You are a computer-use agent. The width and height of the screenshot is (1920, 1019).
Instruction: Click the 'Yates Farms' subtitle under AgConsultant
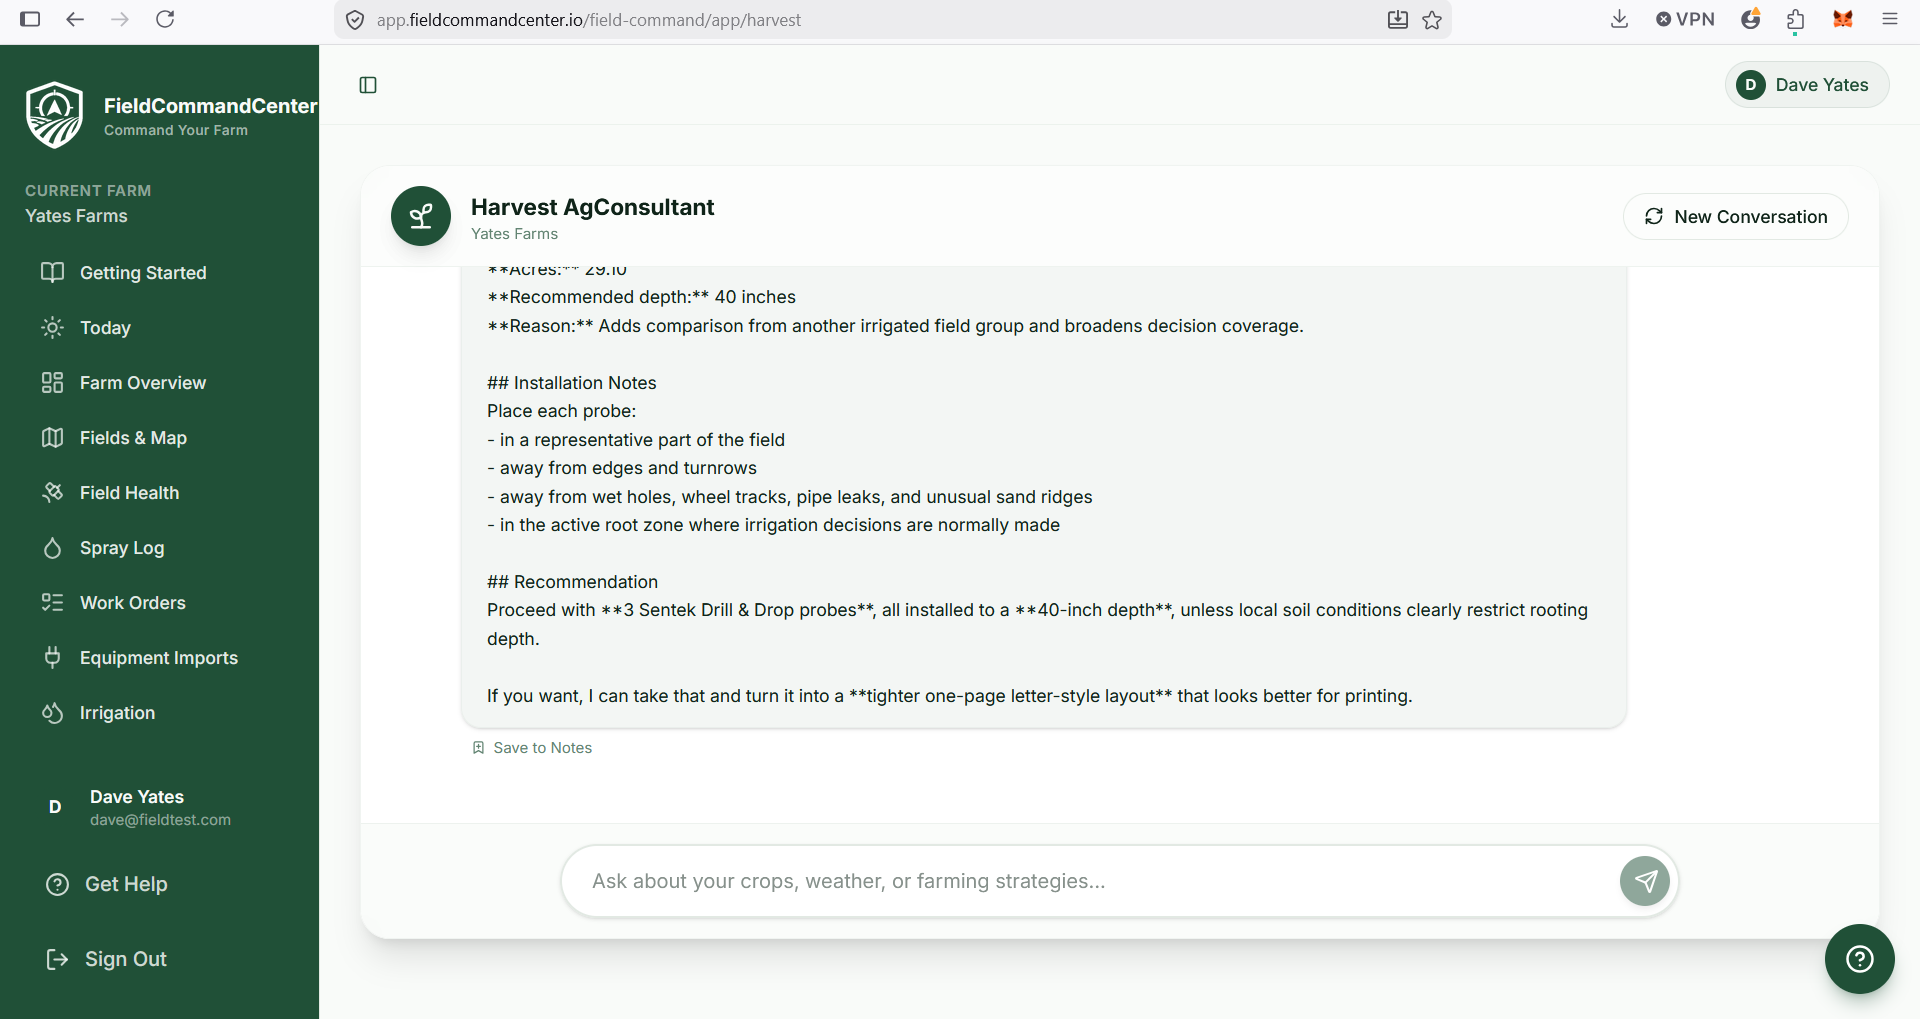514,234
